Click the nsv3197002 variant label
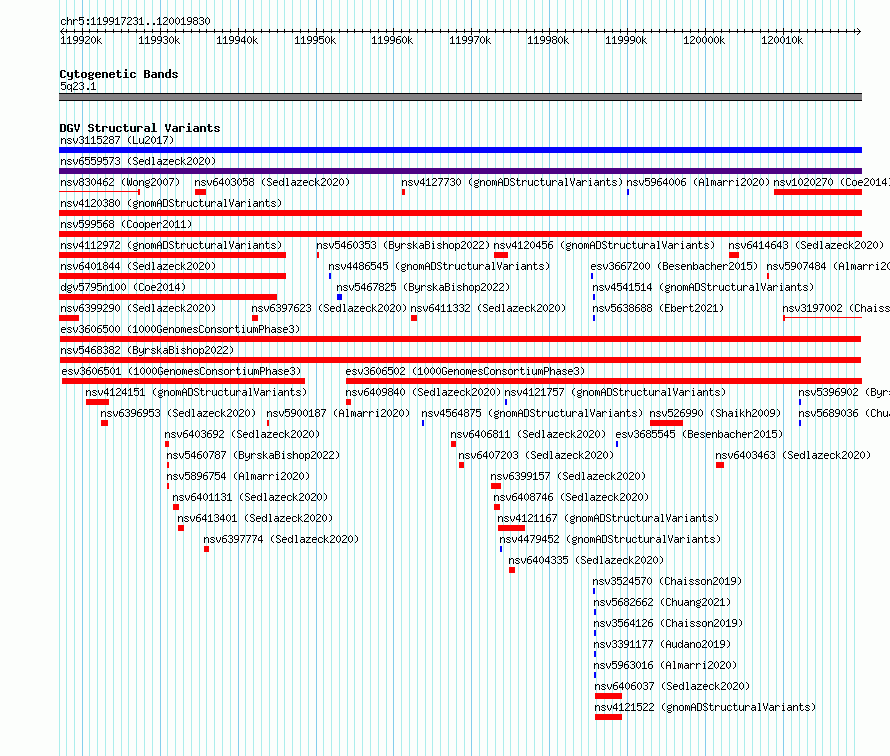This screenshot has width=890, height=756. tap(836, 308)
